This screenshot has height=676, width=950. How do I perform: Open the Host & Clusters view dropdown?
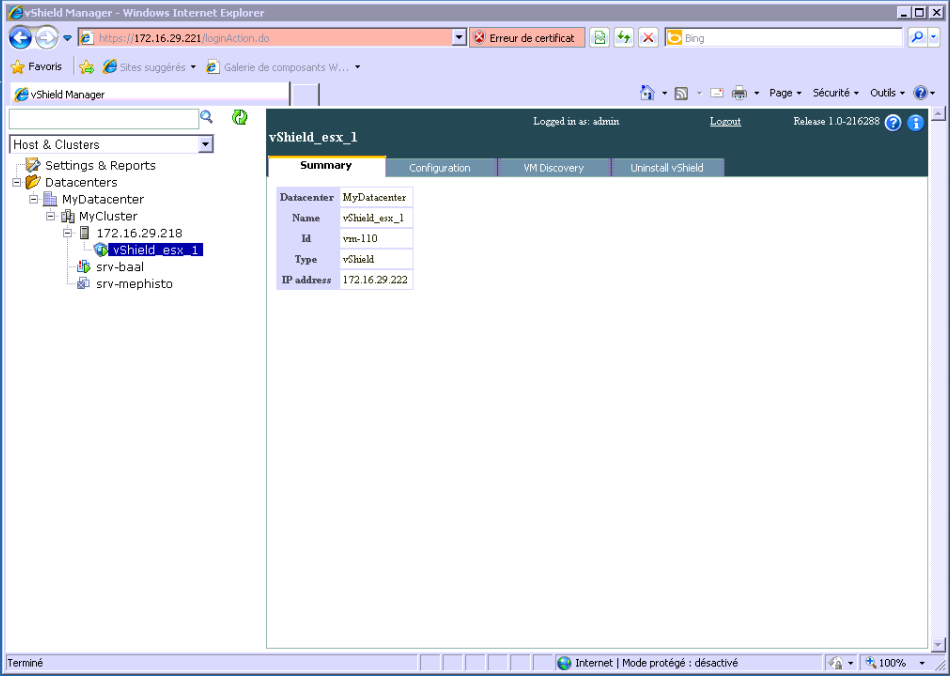click(x=206, y=145)
